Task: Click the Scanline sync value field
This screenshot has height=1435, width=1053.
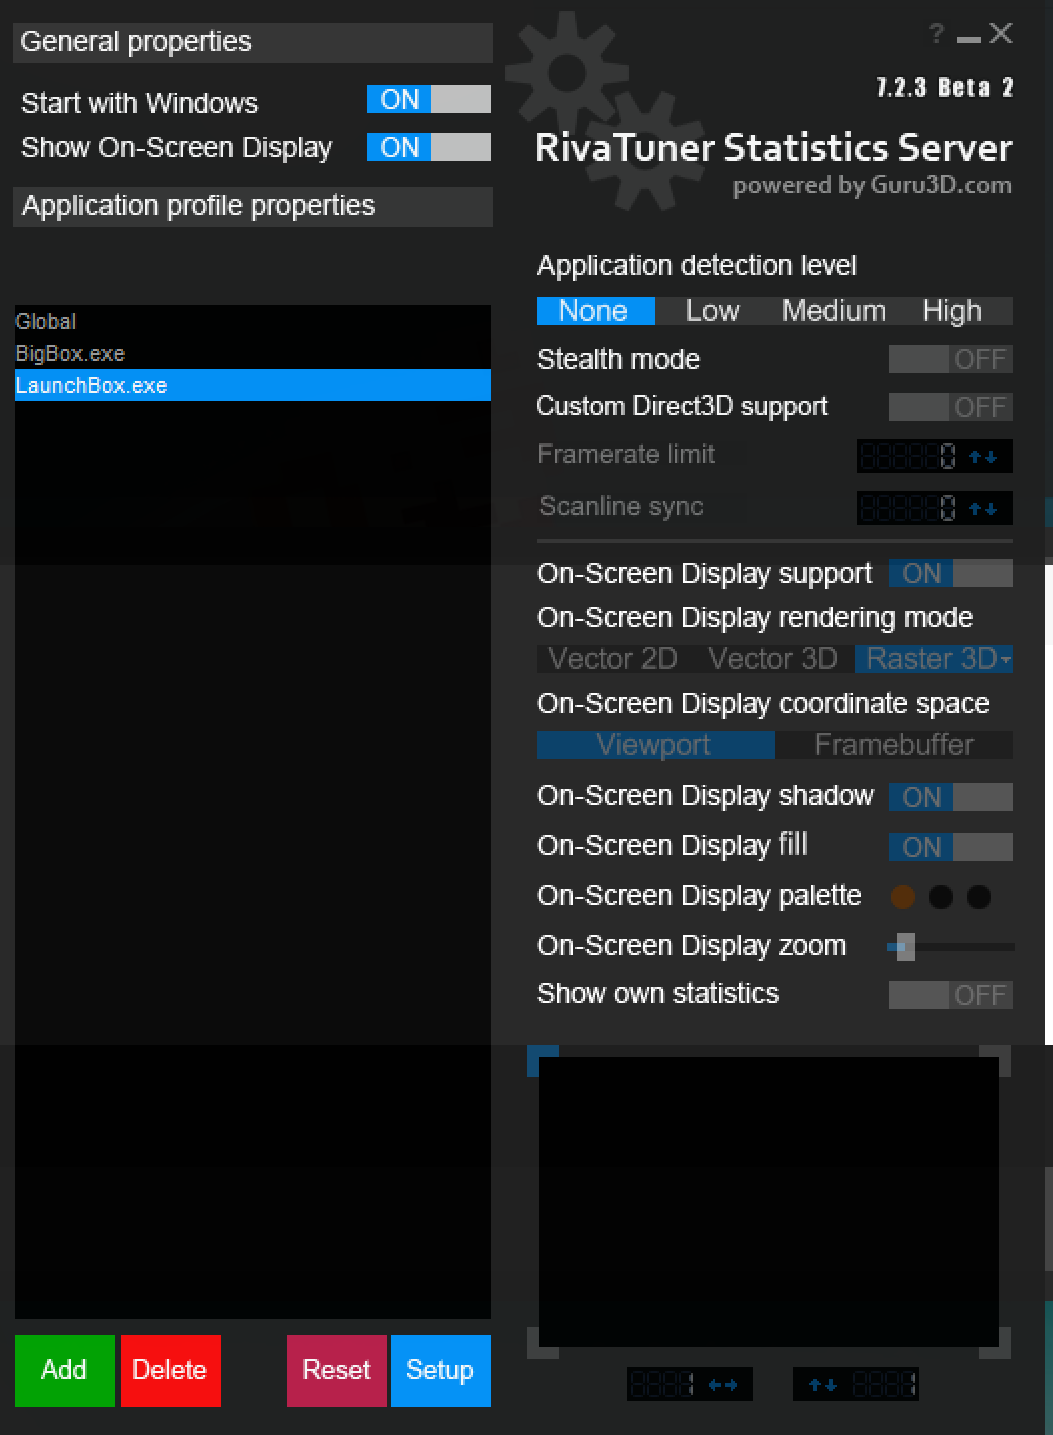Action: (909, 509)
